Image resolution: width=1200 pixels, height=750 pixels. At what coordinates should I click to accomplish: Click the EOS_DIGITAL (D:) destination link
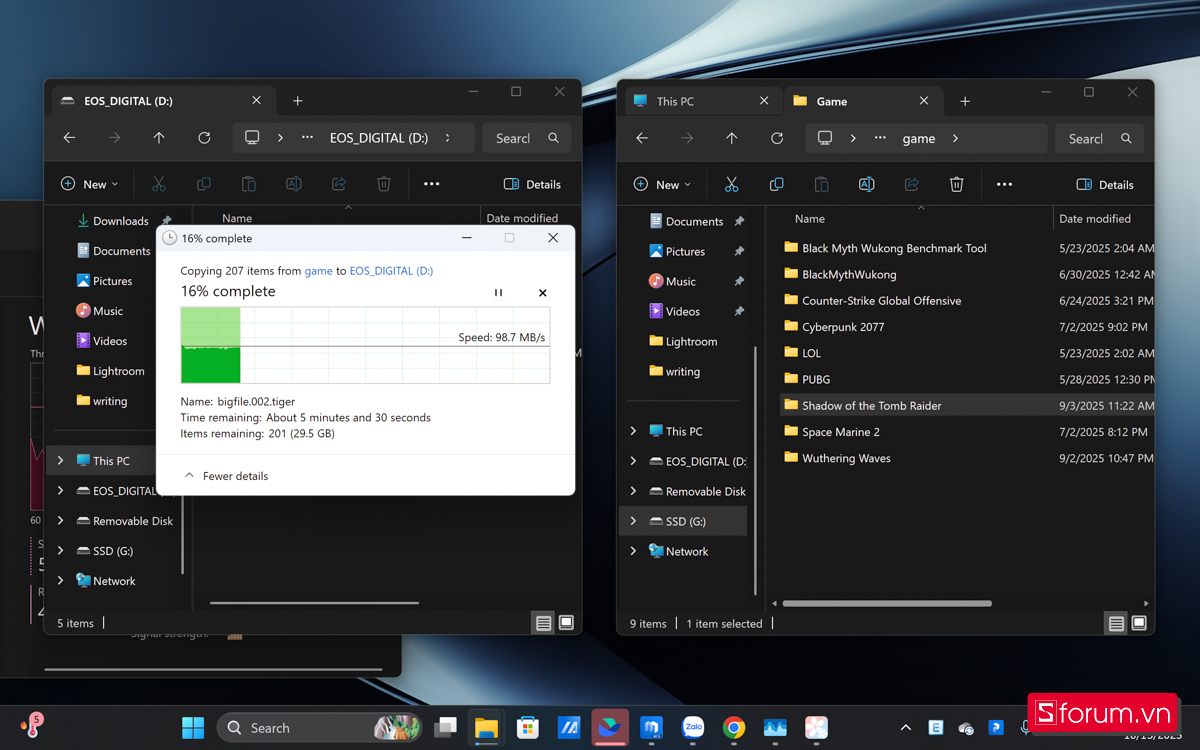391,271
